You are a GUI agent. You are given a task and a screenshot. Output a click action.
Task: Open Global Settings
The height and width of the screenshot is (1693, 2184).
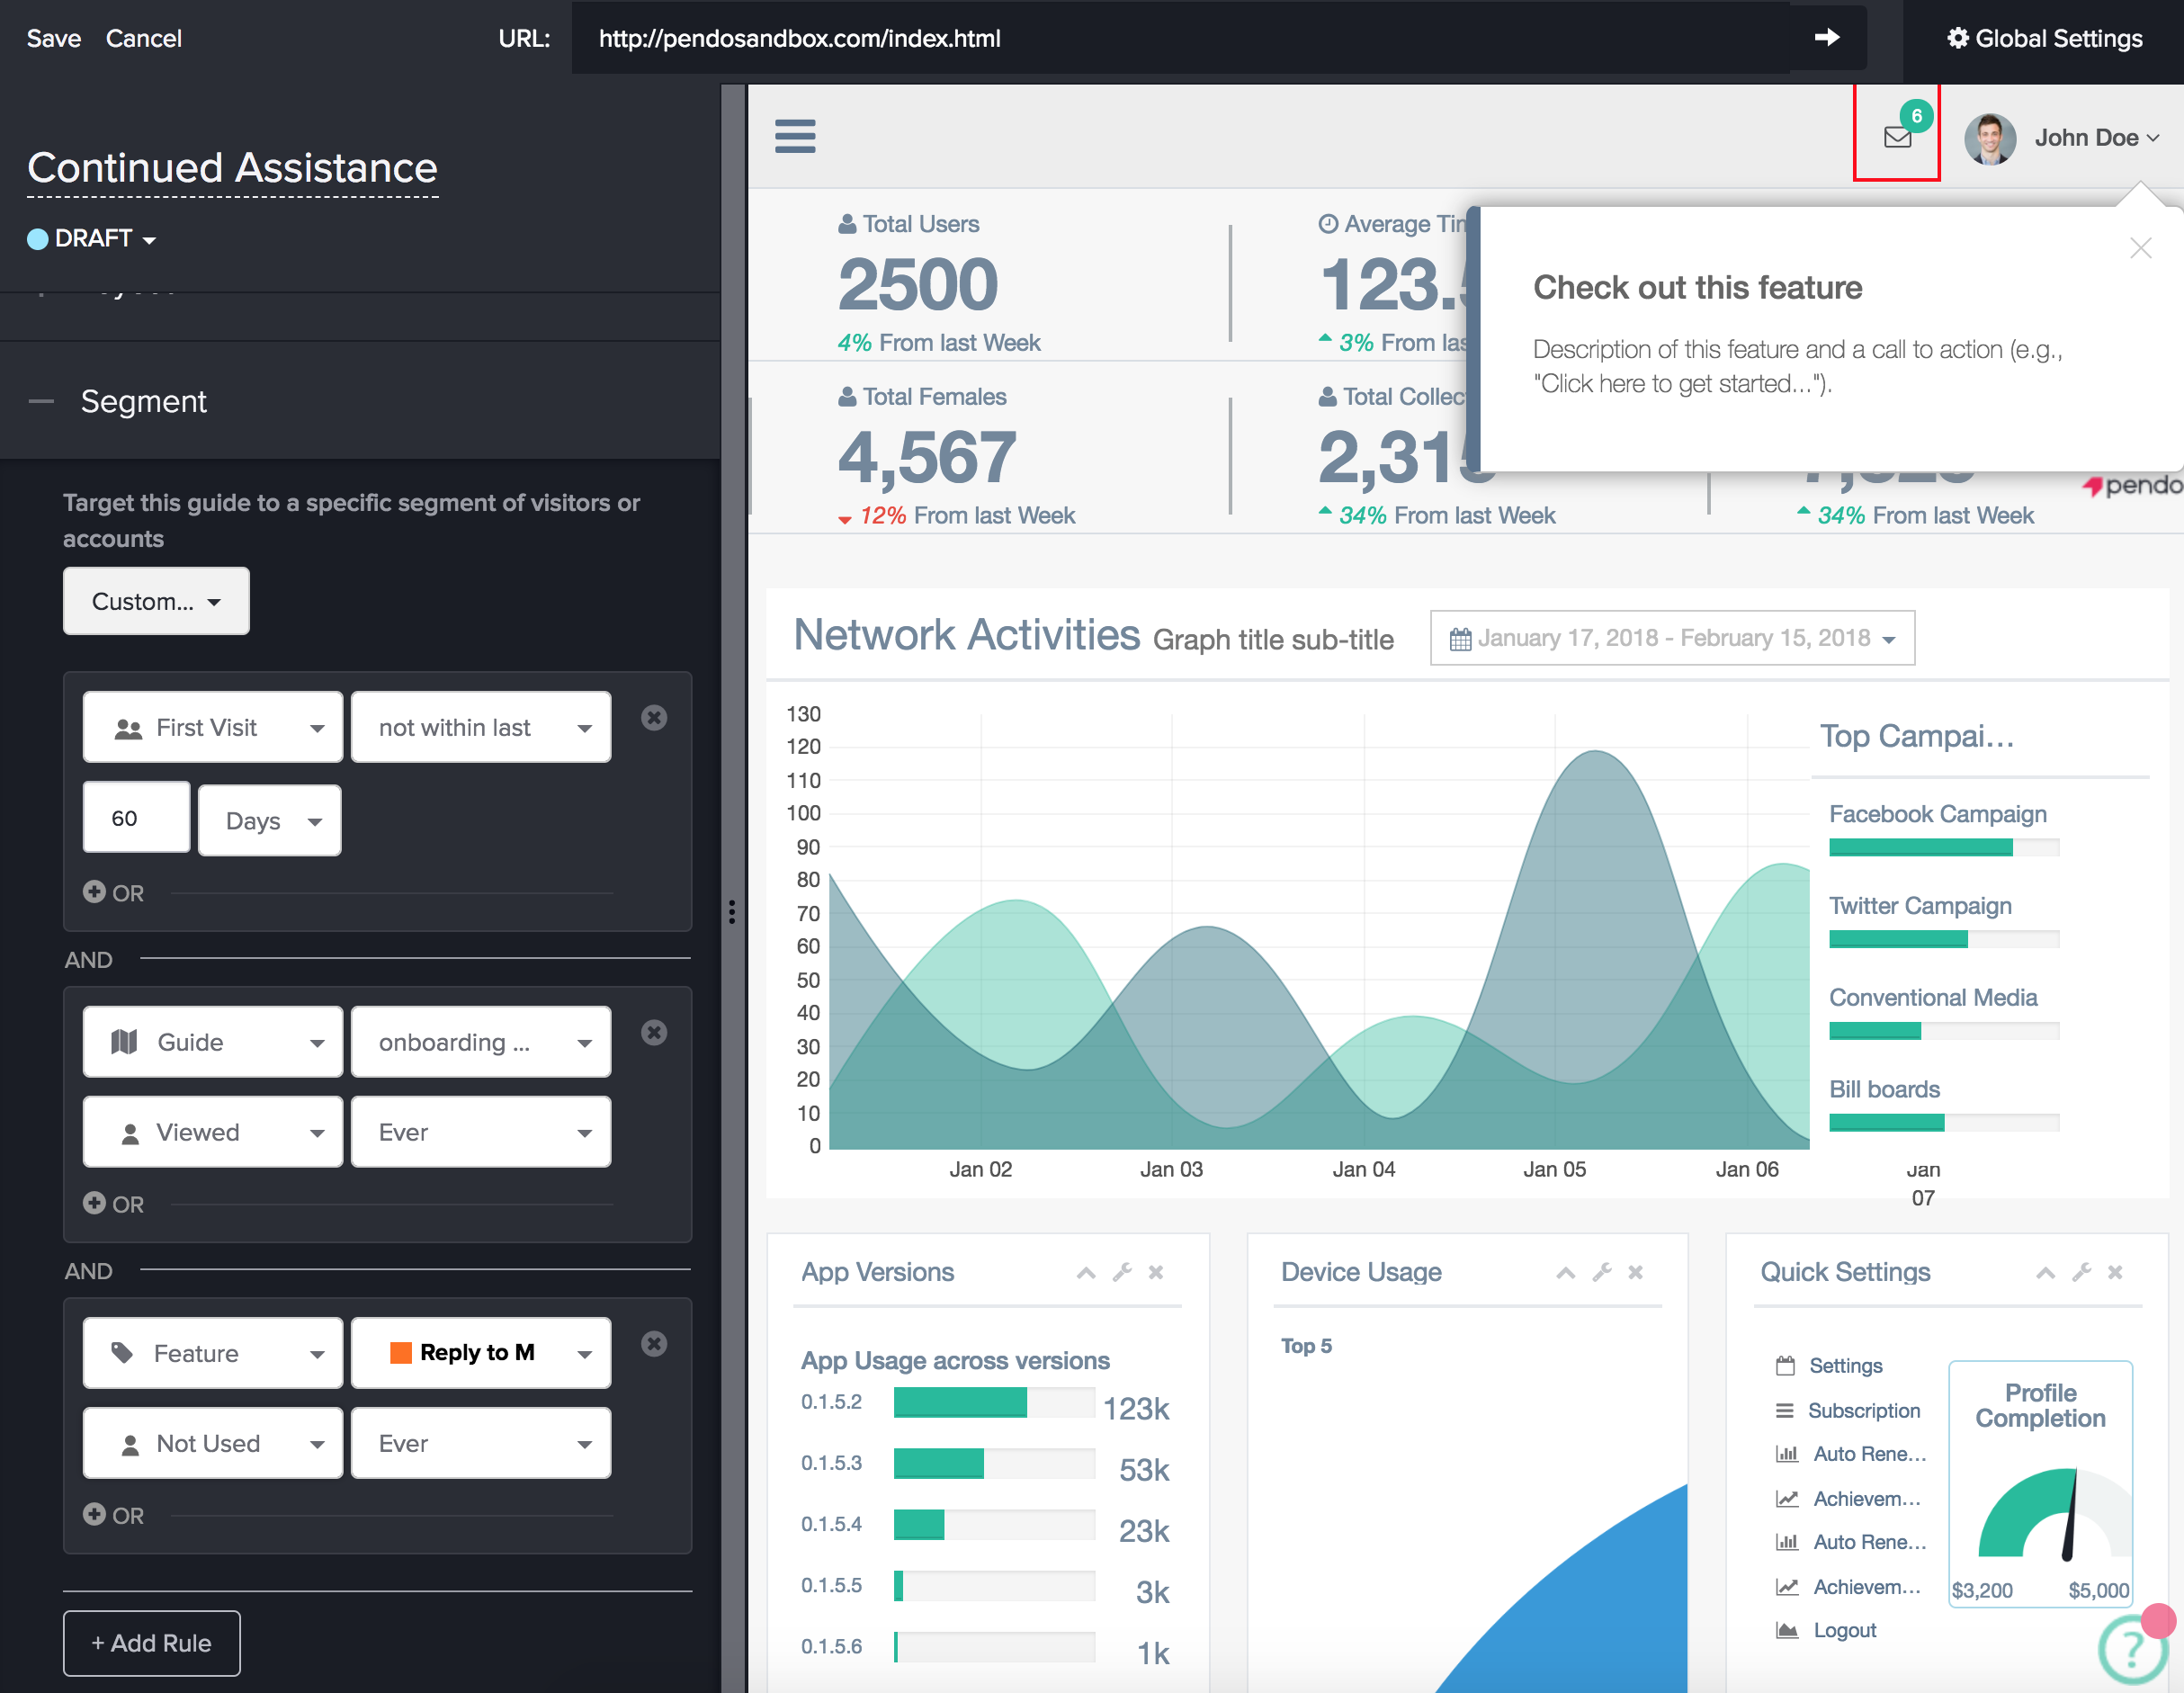click(x=2044, y=38)
